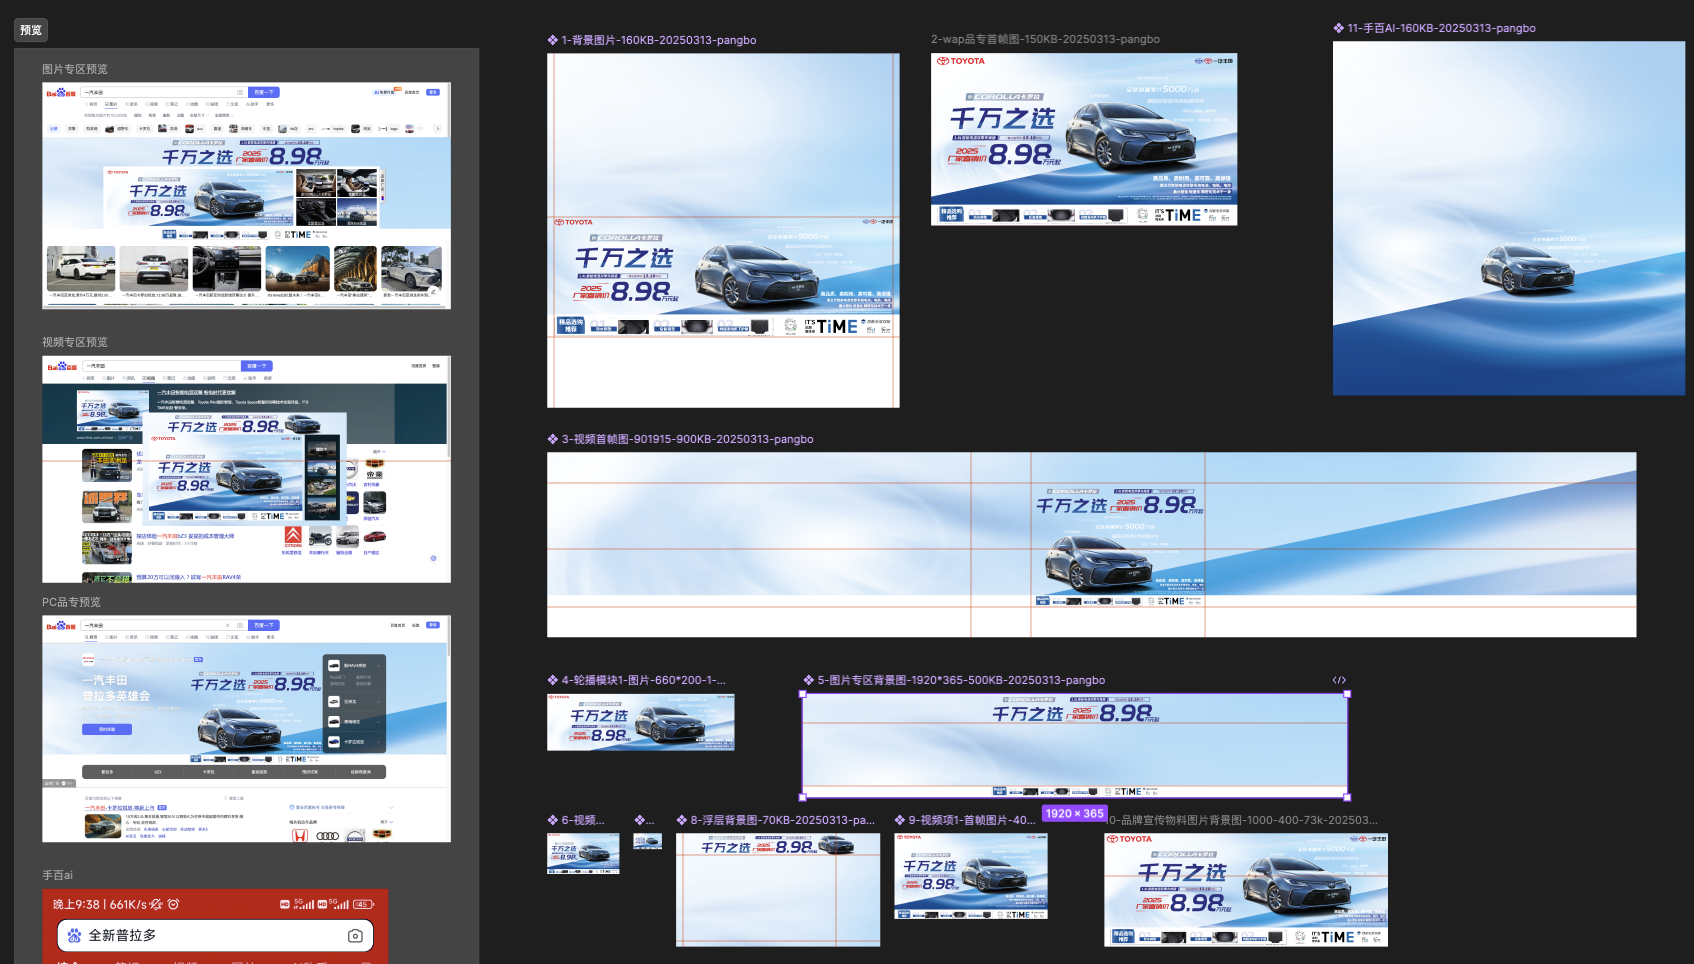This screenshot has height=964, width=1694.
Task: Select the frame label 3-视频首帧图-901915-900KB-20250313-pangbo
Action: [x=687, y=439]
